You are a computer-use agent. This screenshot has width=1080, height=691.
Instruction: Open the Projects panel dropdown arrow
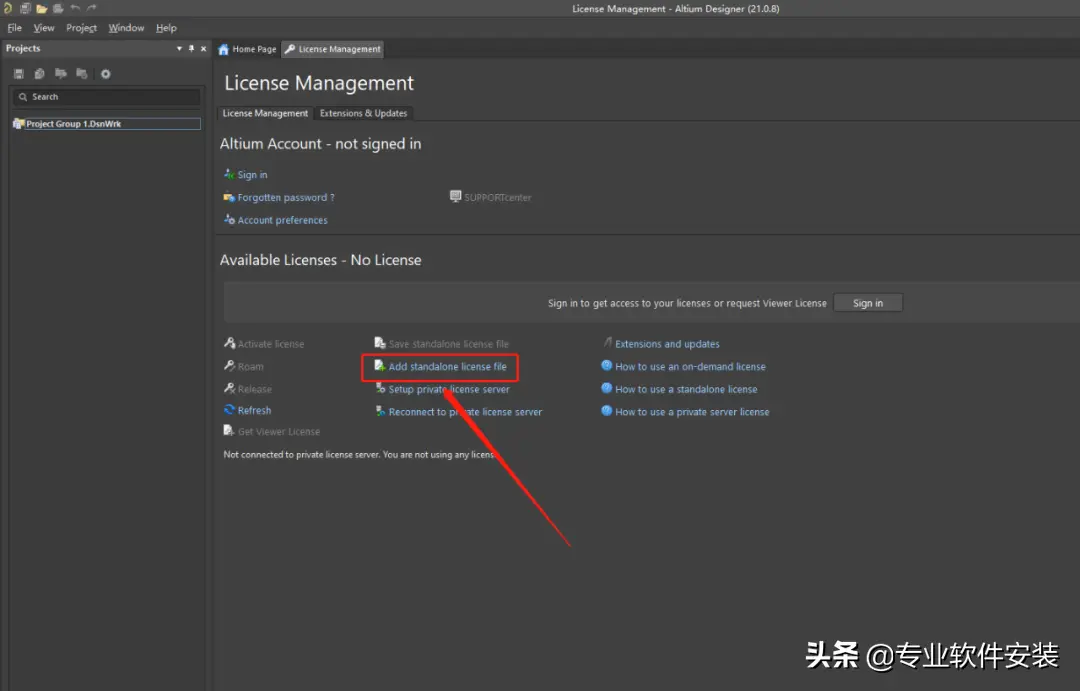point(179,48)
